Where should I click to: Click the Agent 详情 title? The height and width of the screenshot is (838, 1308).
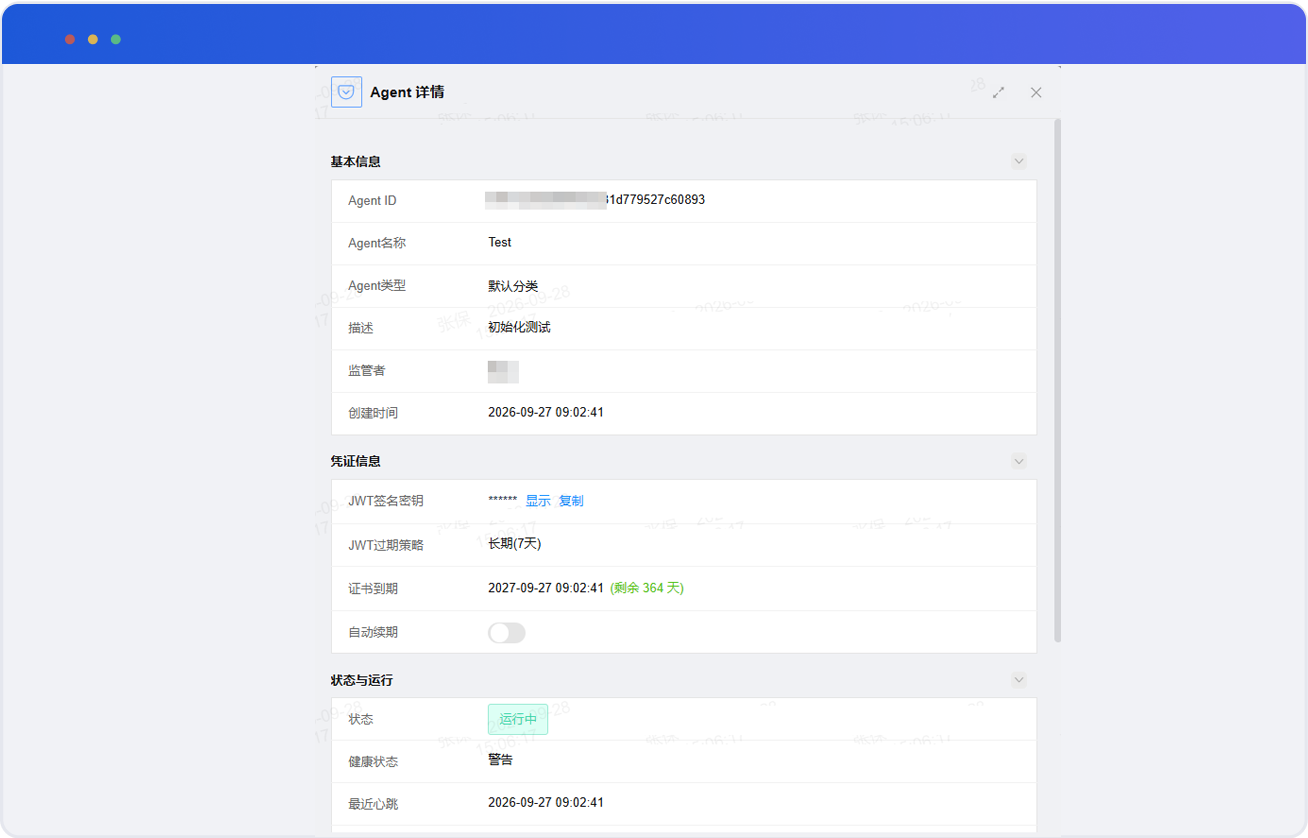pyautogui.click(x=407, y=92)
